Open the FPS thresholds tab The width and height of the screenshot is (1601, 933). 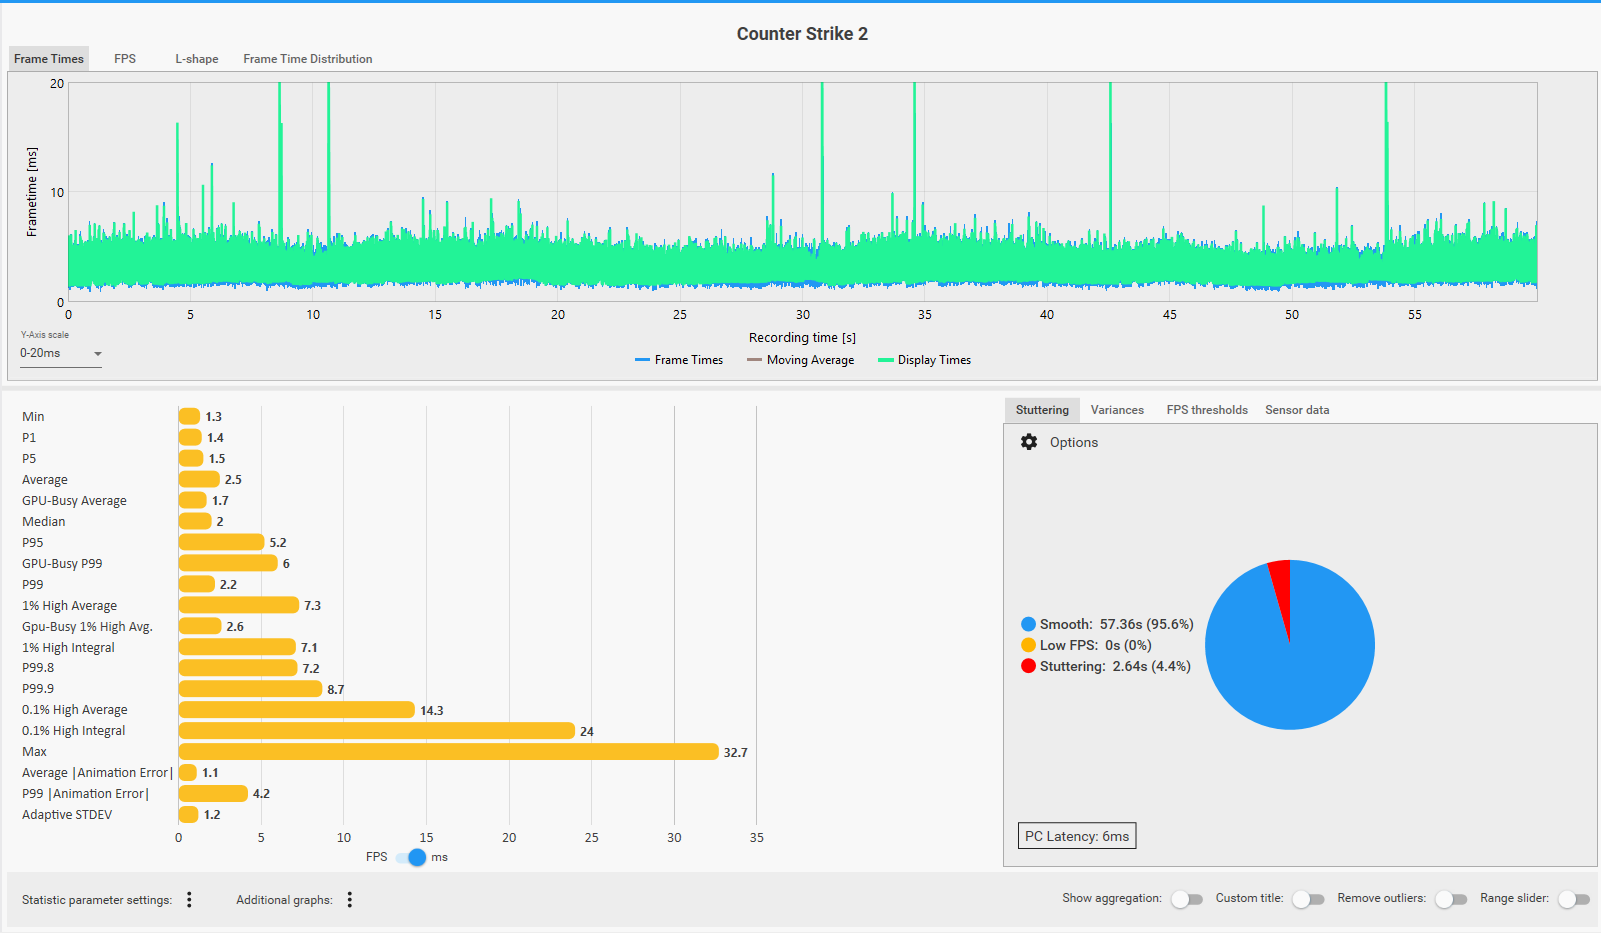tap(1207, 410)
